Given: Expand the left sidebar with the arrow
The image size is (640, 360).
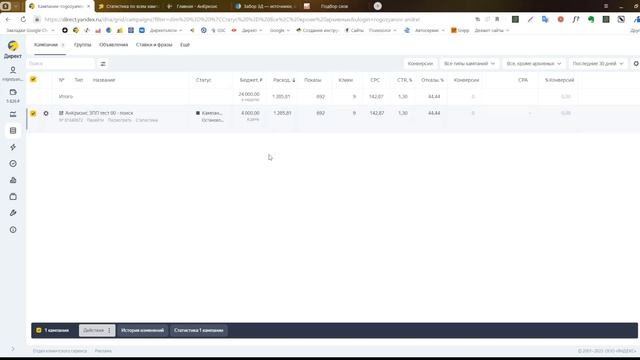Looking at the screenshot, I should (13, 349).
